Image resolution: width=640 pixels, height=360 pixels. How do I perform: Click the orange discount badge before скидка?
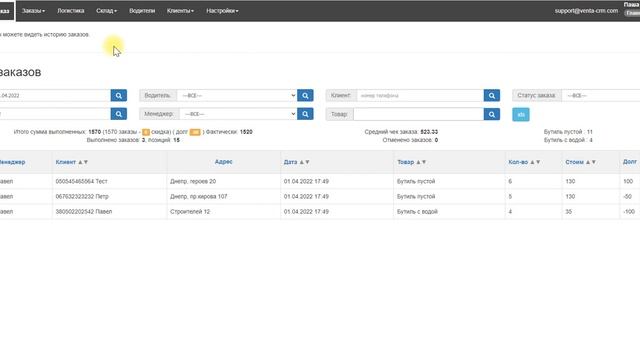[146, 132]
